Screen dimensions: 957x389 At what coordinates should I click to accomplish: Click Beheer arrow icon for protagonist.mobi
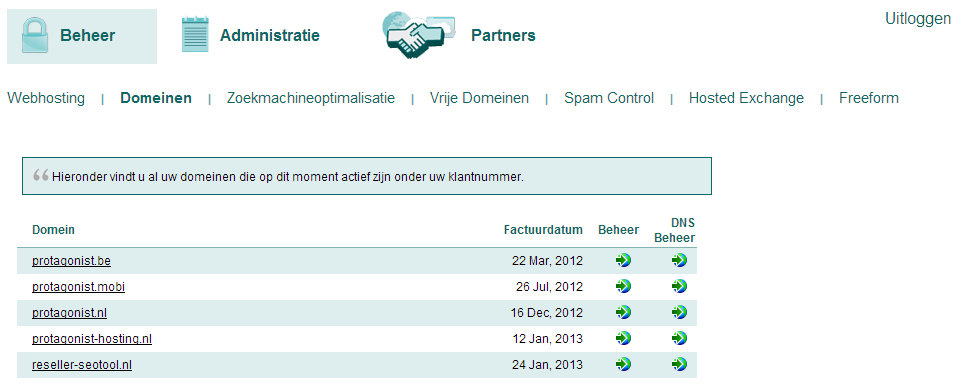pos(623,286)
